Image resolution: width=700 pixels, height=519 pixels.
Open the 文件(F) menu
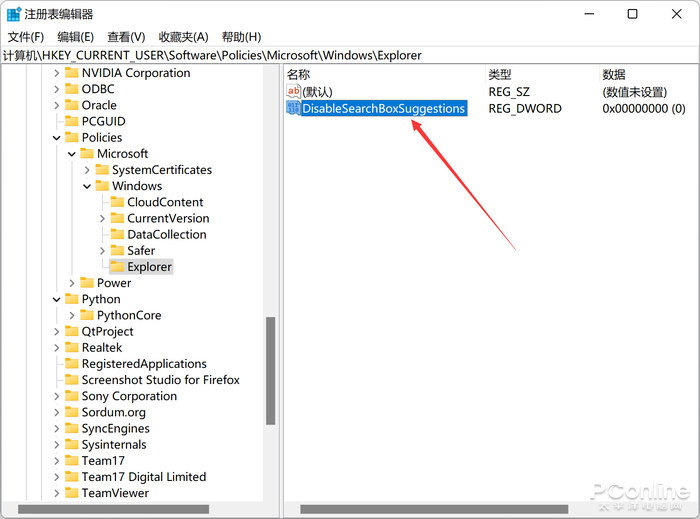(x=25, y=37)
